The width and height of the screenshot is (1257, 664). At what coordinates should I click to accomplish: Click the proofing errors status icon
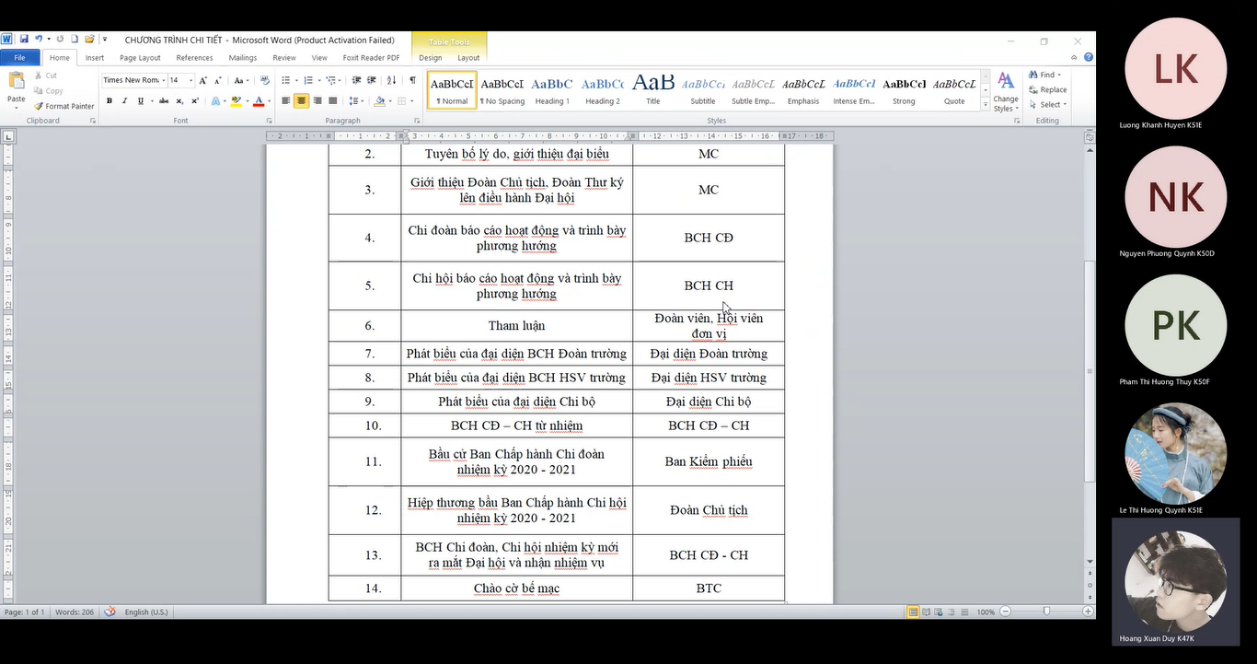click(x=110, y=612)
